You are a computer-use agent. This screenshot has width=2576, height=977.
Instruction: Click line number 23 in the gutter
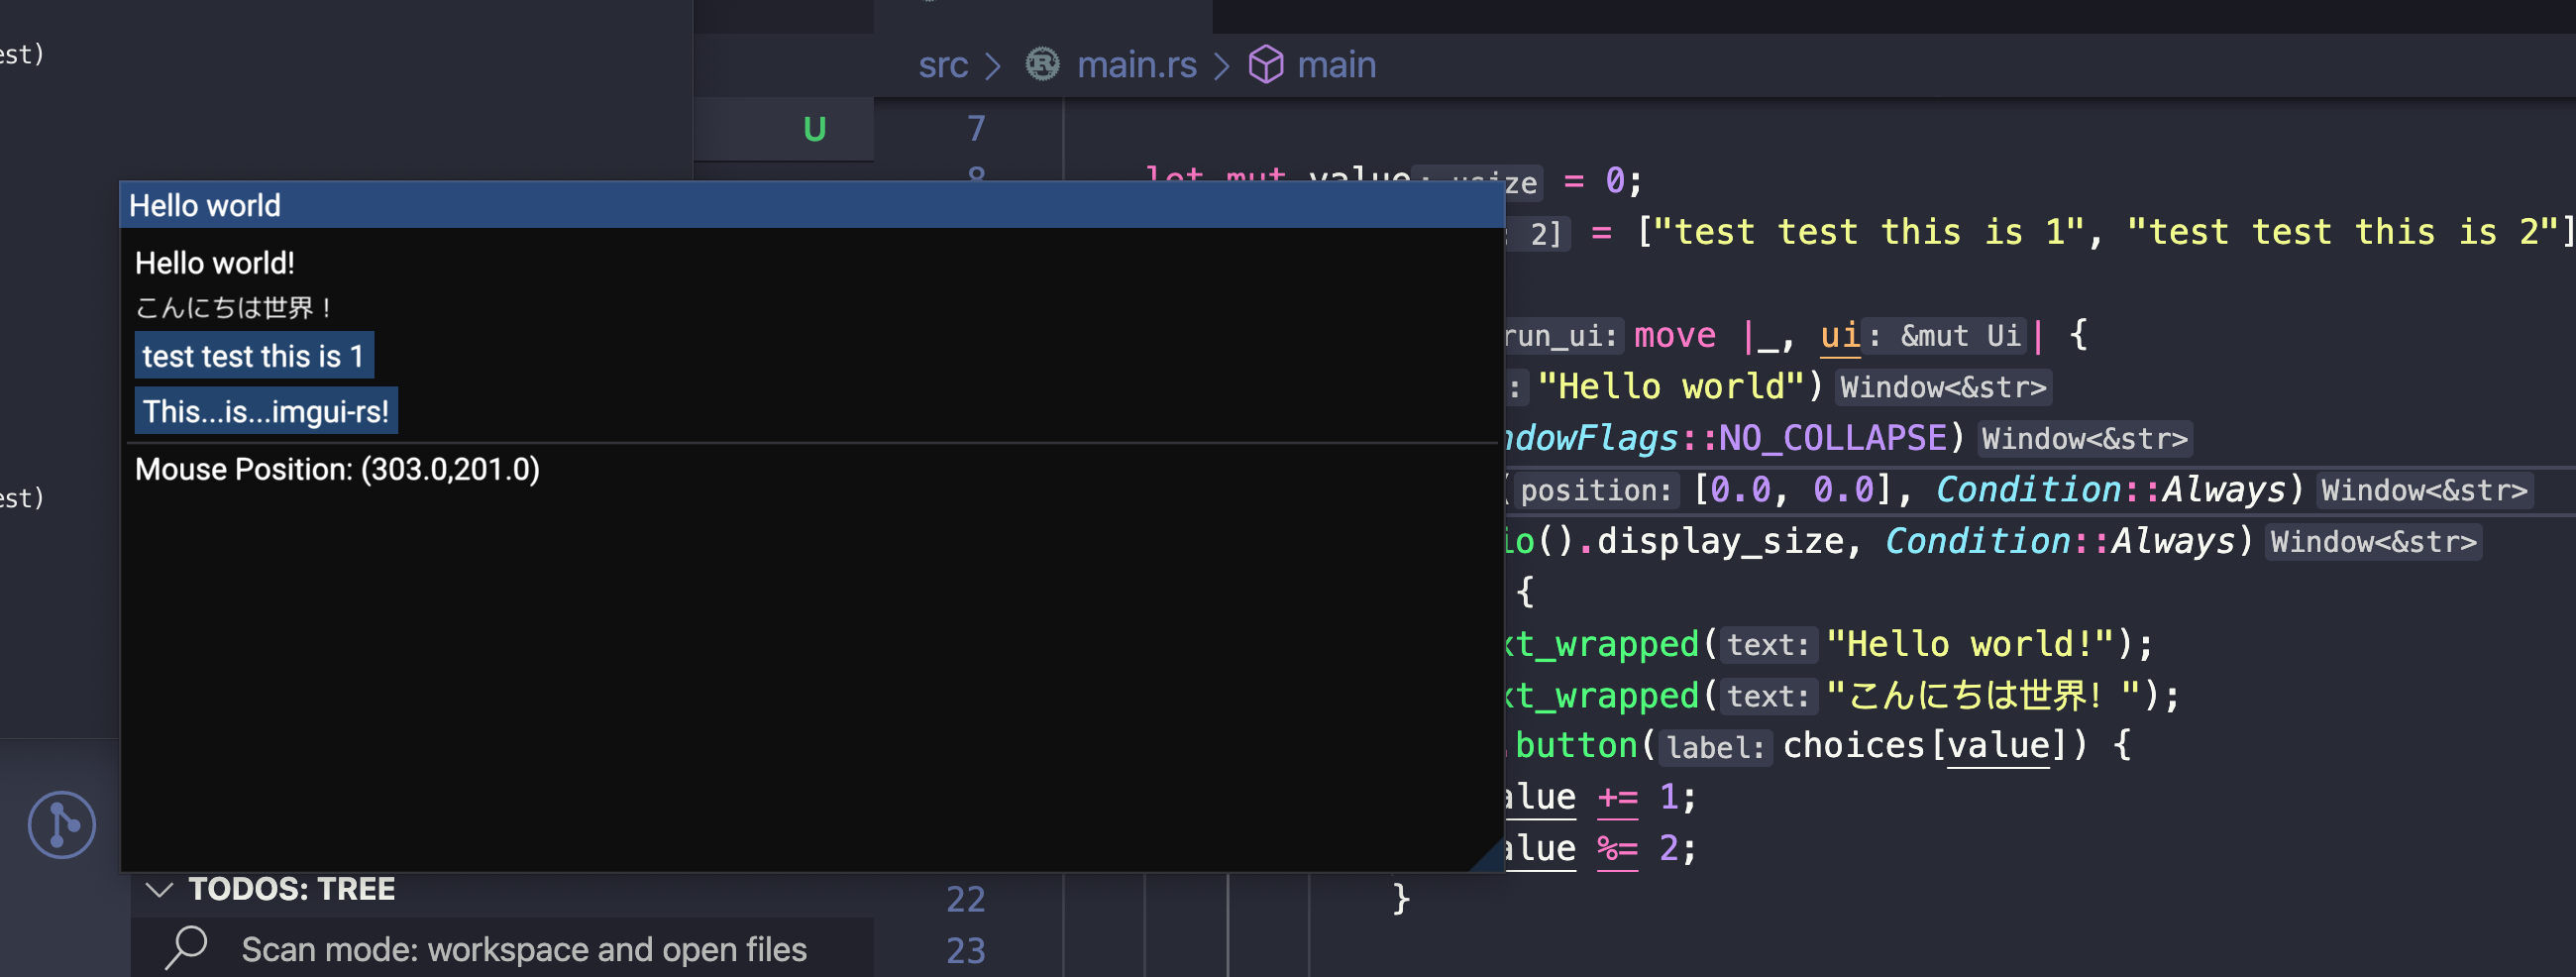pyautogui.click(x=965, y=950)
